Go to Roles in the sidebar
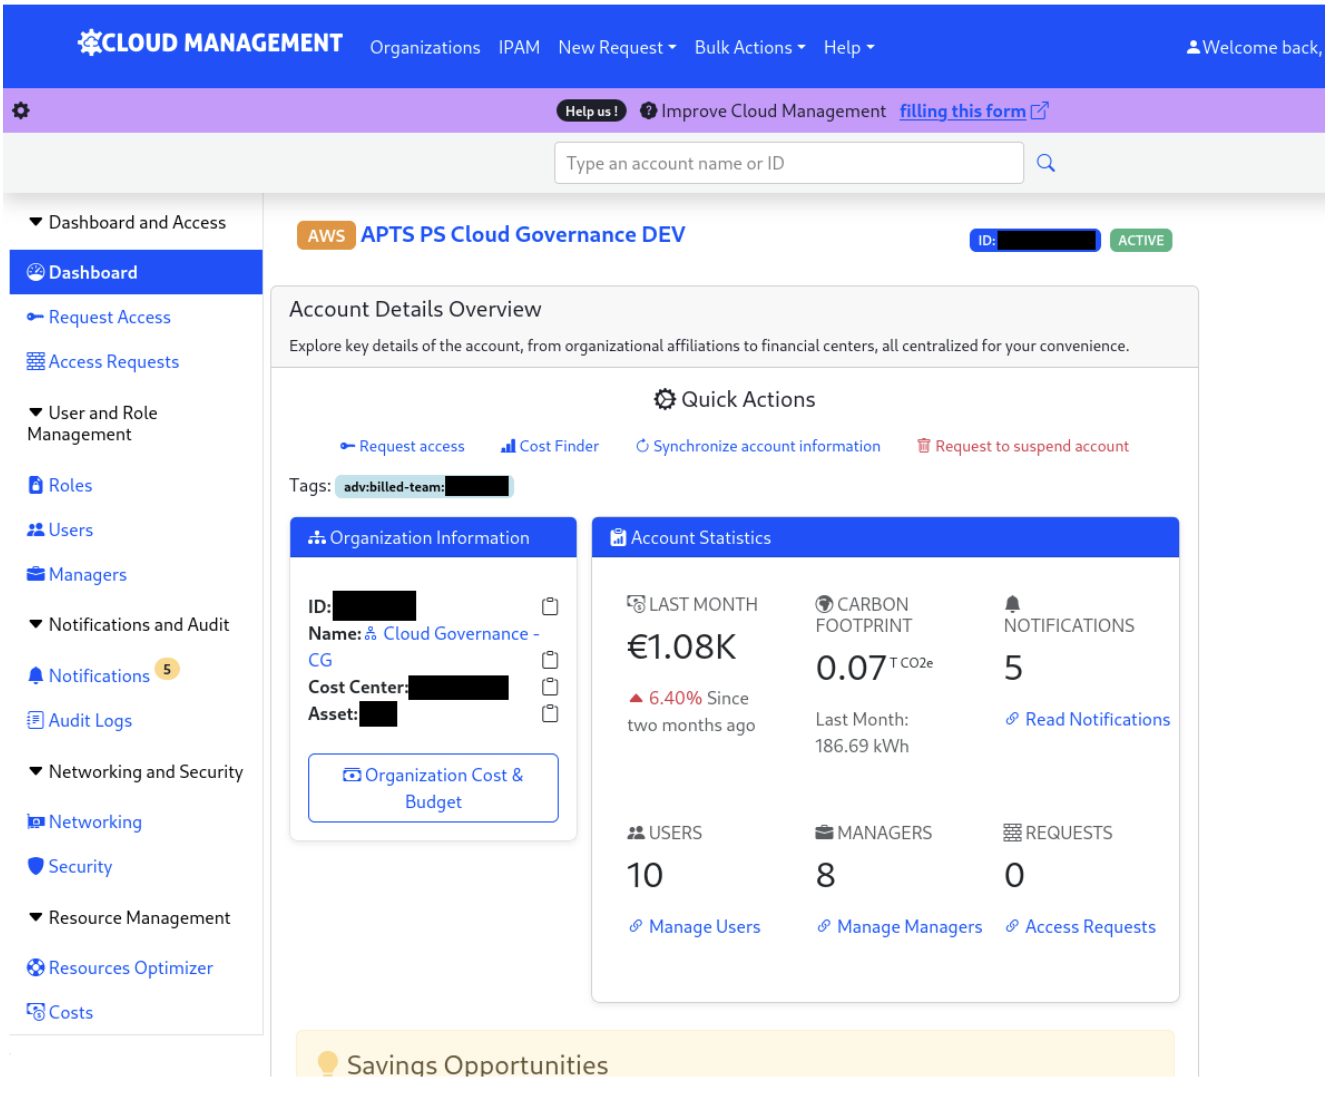Image resolution: width=1332 pixels, height=1108 pixels. (x=60, y=485)
